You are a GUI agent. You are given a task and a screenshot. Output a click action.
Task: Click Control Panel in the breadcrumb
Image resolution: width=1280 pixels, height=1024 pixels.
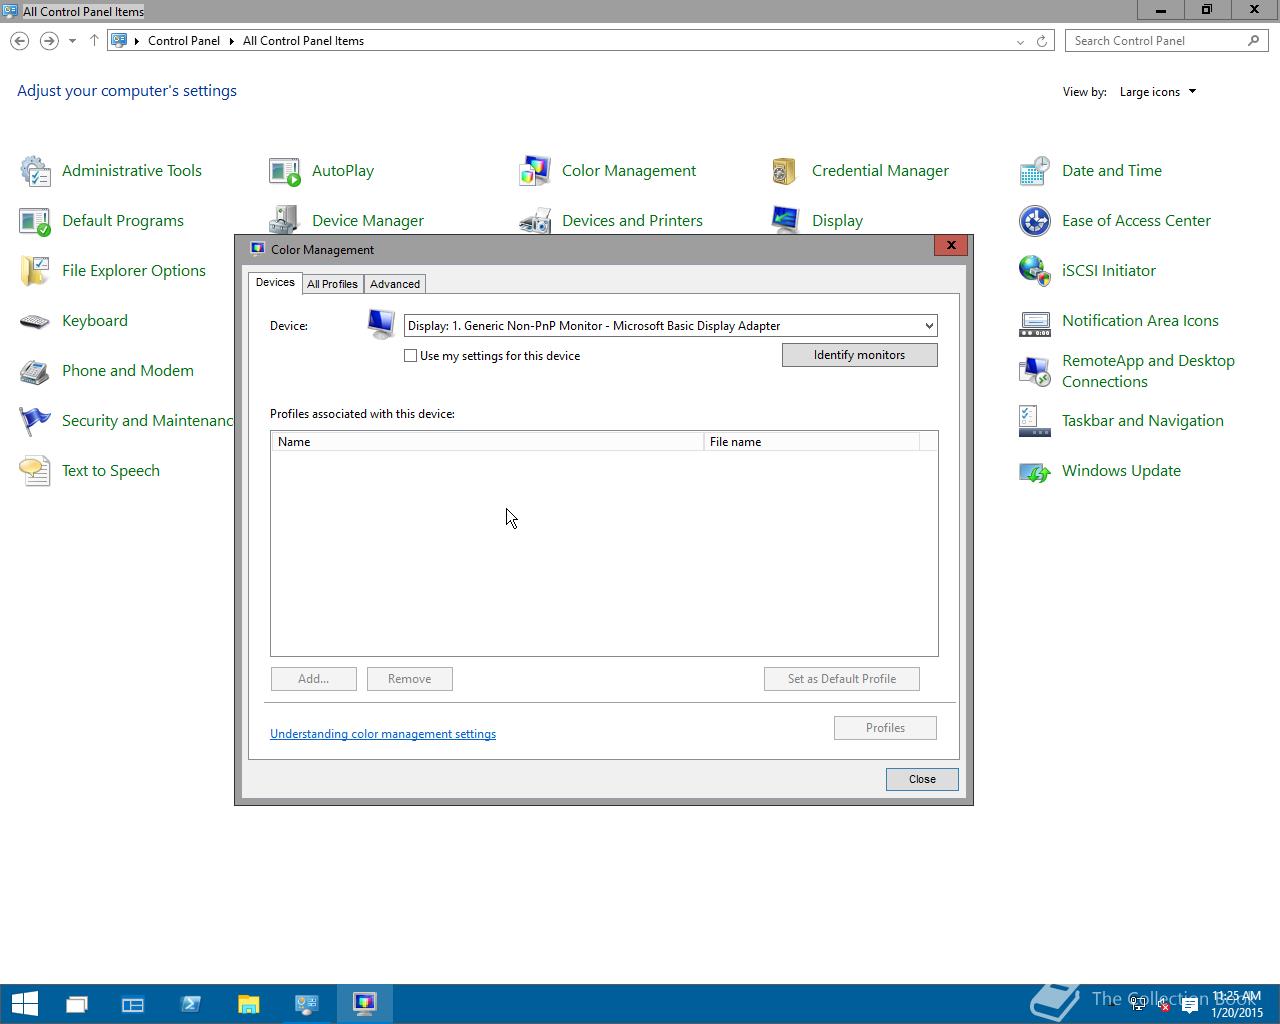184,41
